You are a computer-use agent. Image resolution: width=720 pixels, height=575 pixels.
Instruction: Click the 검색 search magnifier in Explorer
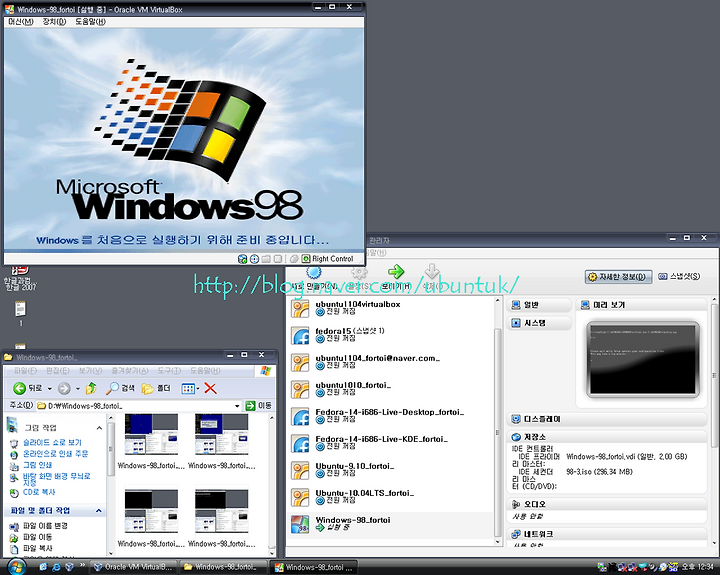pyautogui.click(x=120, y=389)
